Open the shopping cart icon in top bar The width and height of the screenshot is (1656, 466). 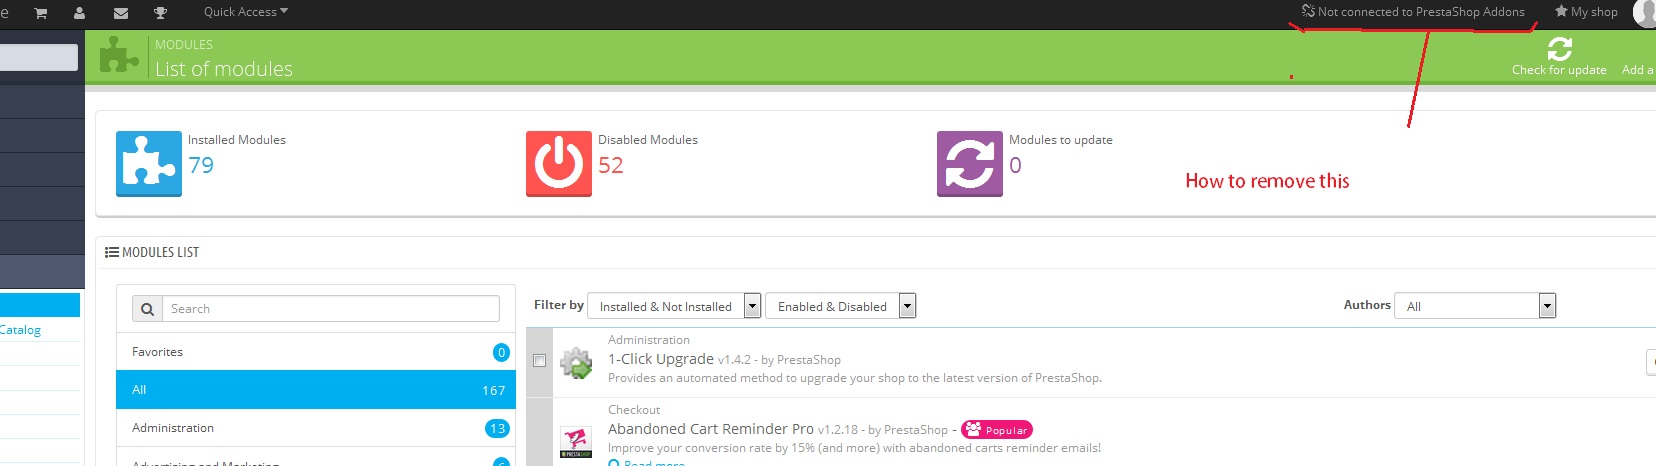(40, 13)
